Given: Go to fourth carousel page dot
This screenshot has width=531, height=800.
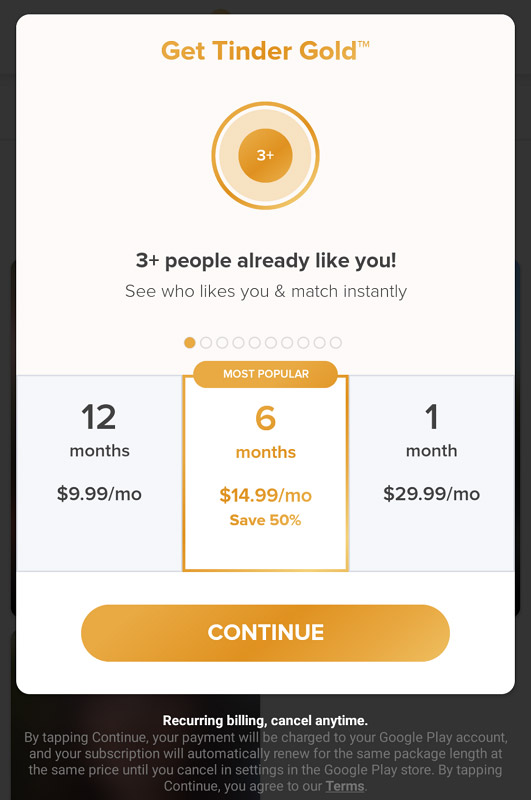Looking at the screenshot, I should [x=238, y=342].
